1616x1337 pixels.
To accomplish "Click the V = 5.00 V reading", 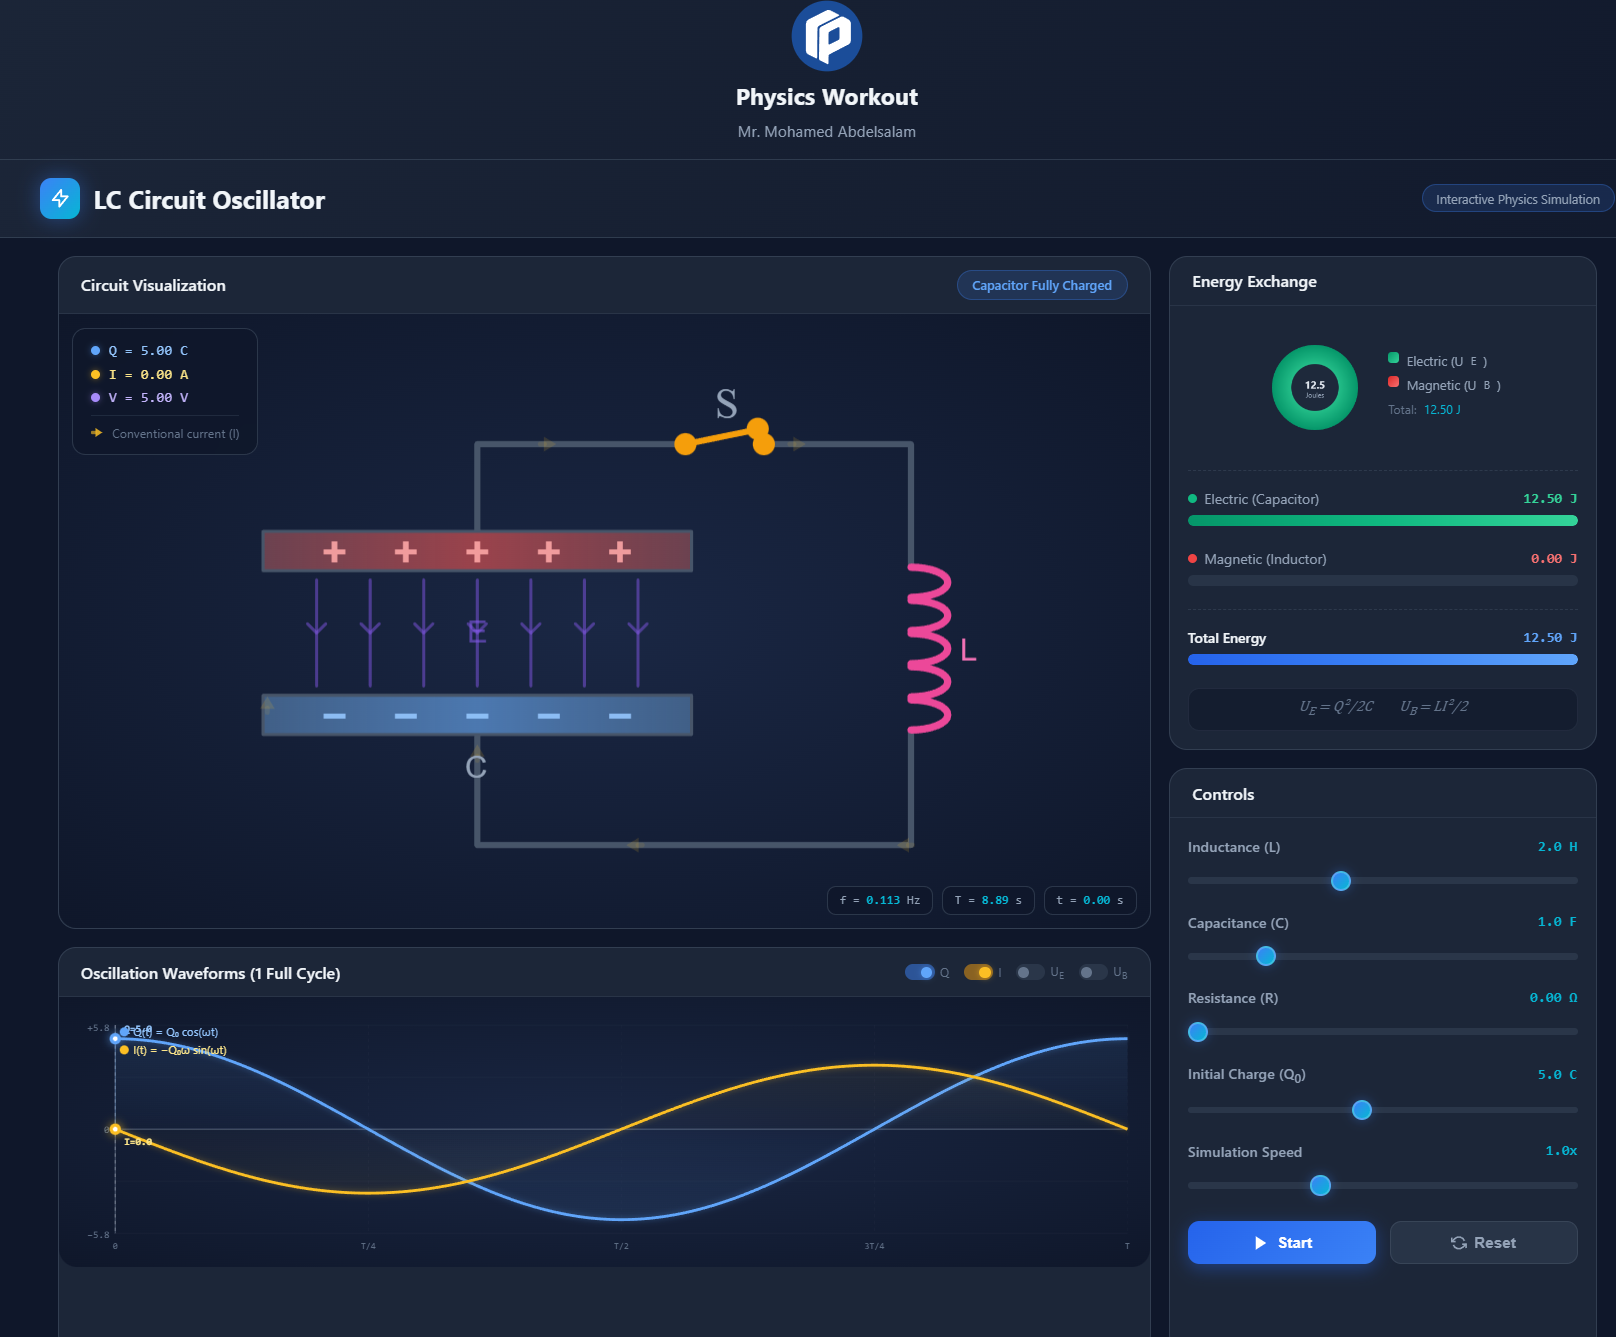I will pyautogui.click(x=148, y=398).
